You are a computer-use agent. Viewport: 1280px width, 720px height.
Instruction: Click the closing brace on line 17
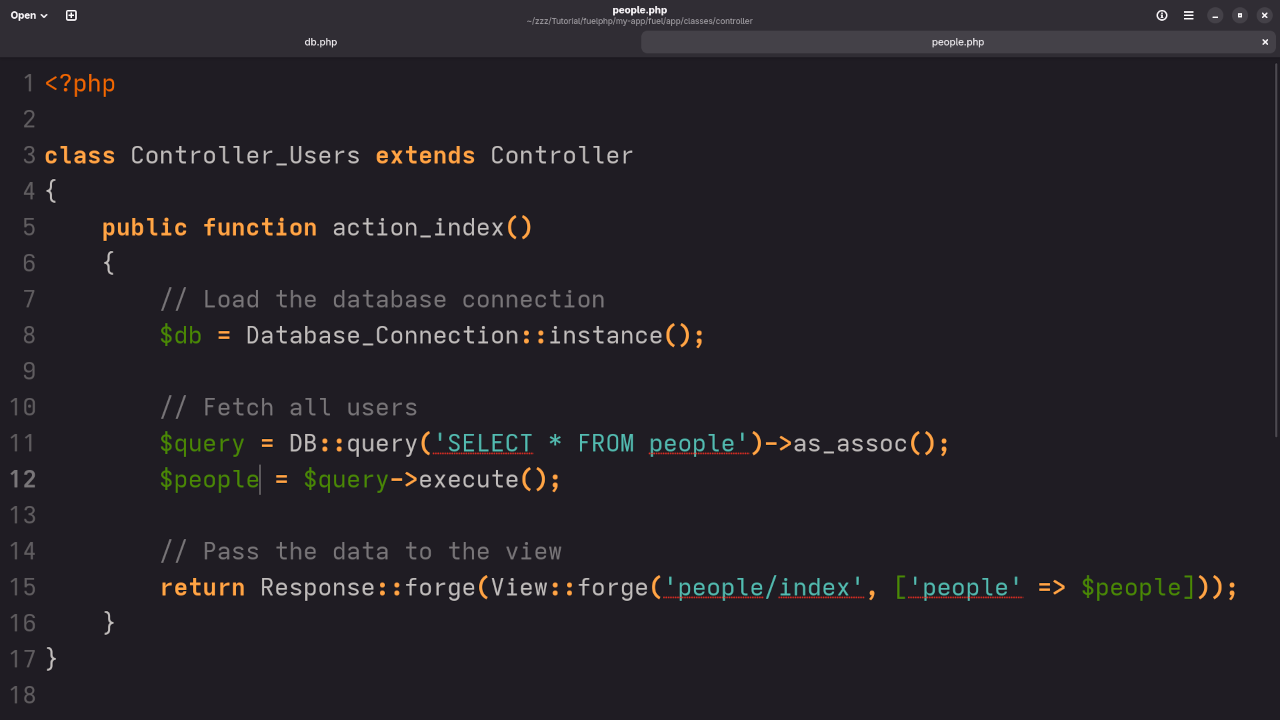point(51,659)
